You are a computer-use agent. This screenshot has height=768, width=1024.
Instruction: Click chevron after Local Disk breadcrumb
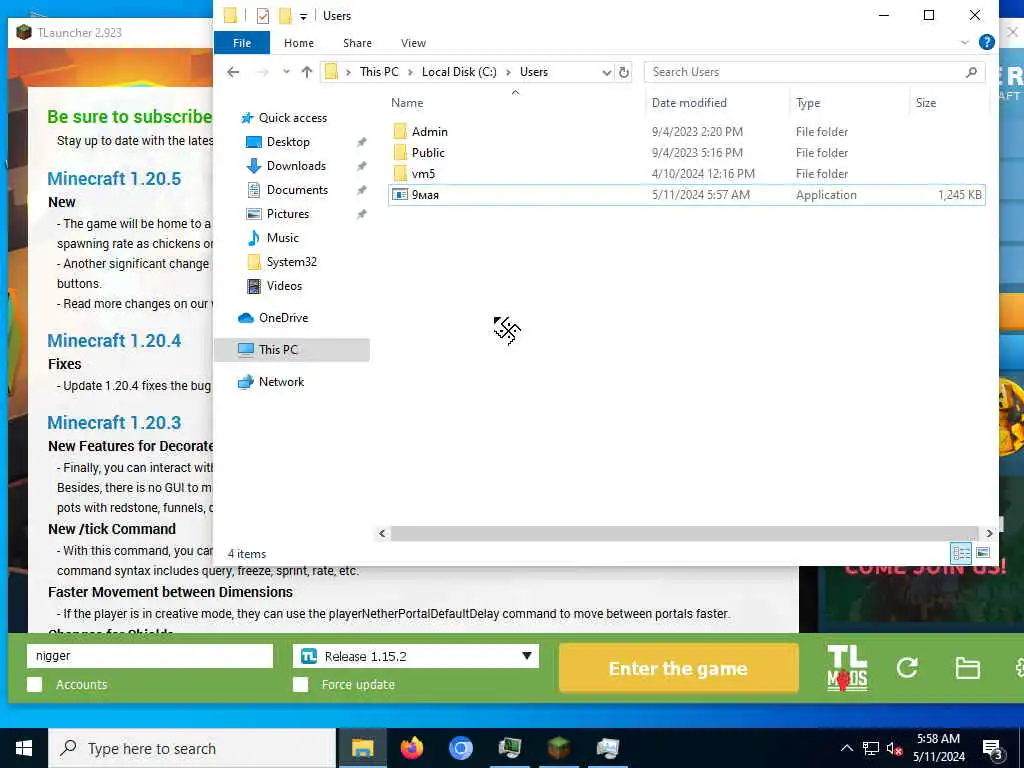coord(508,72)
